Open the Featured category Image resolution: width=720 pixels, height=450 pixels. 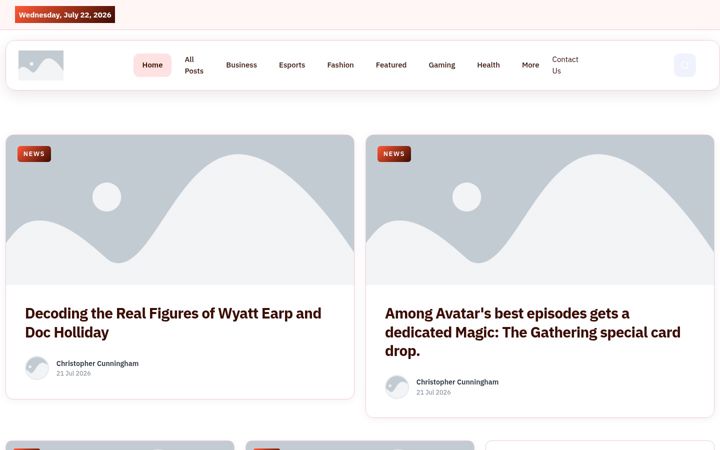click(x=391, y=65)
